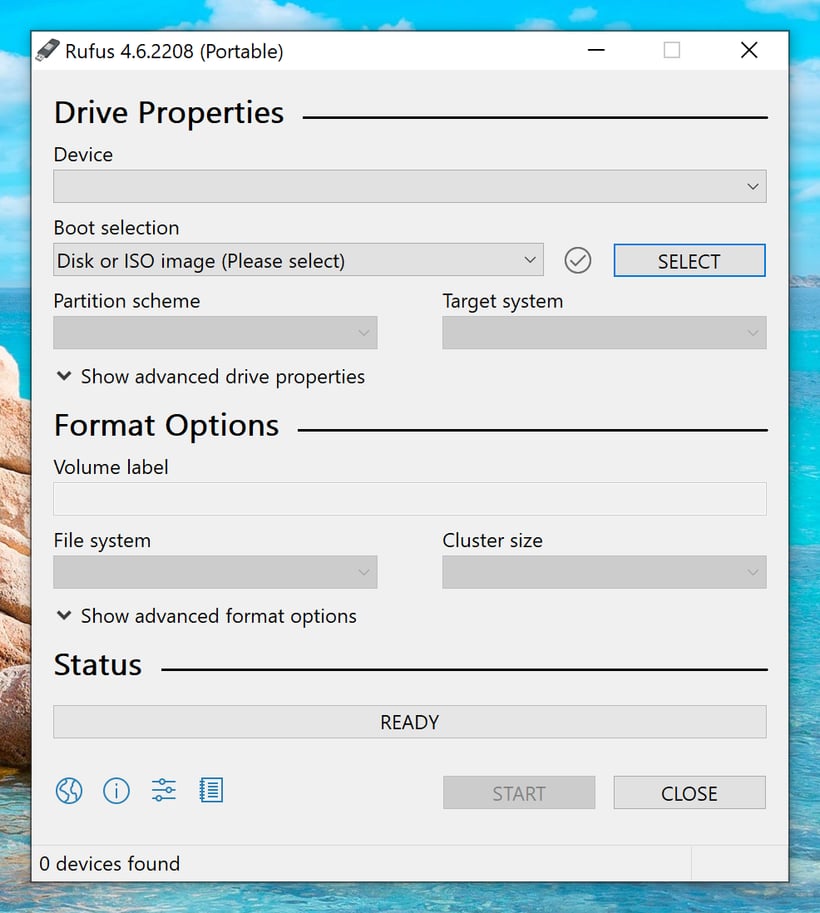
Task: Maximize the Rufus window
Action: click(672, 51)
